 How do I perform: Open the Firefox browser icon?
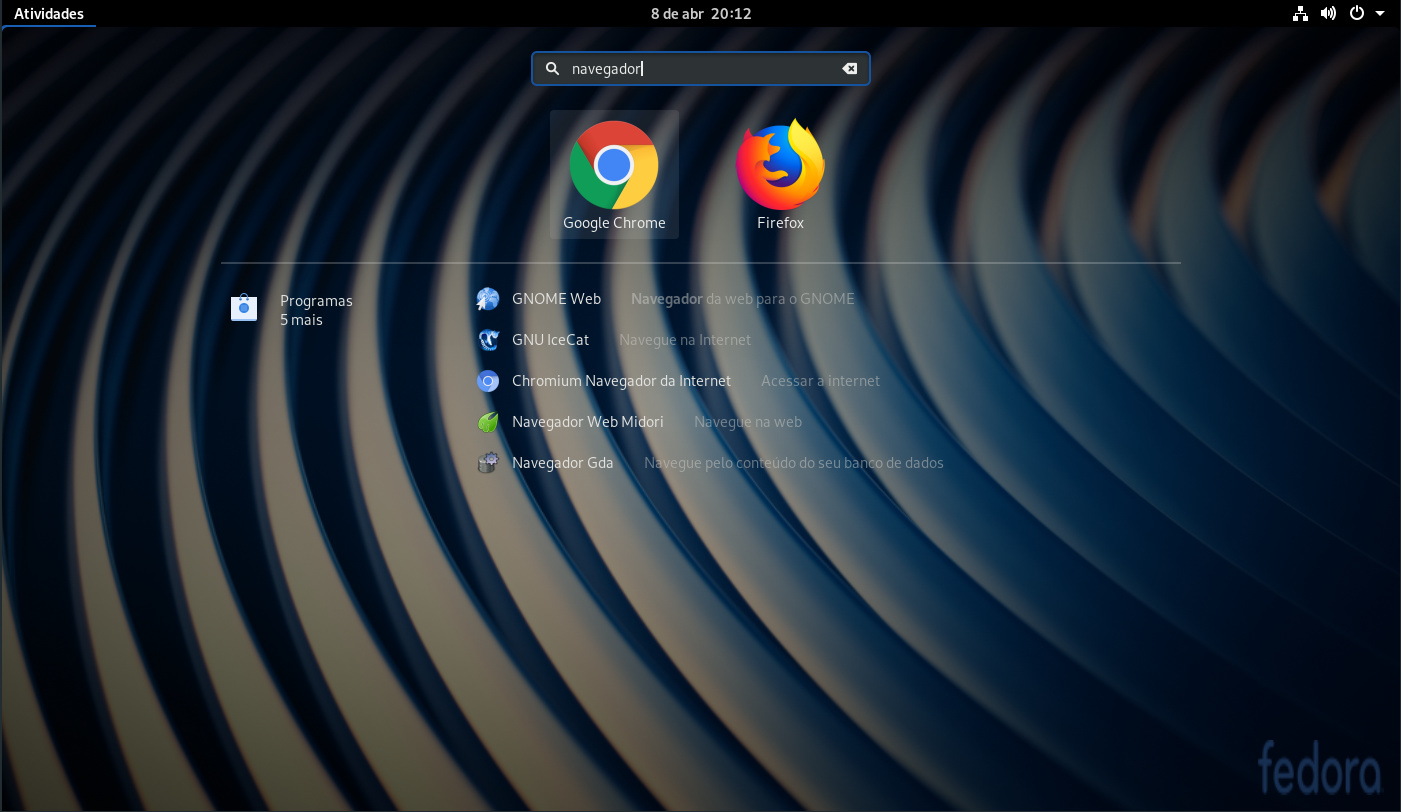click(780, 166)
